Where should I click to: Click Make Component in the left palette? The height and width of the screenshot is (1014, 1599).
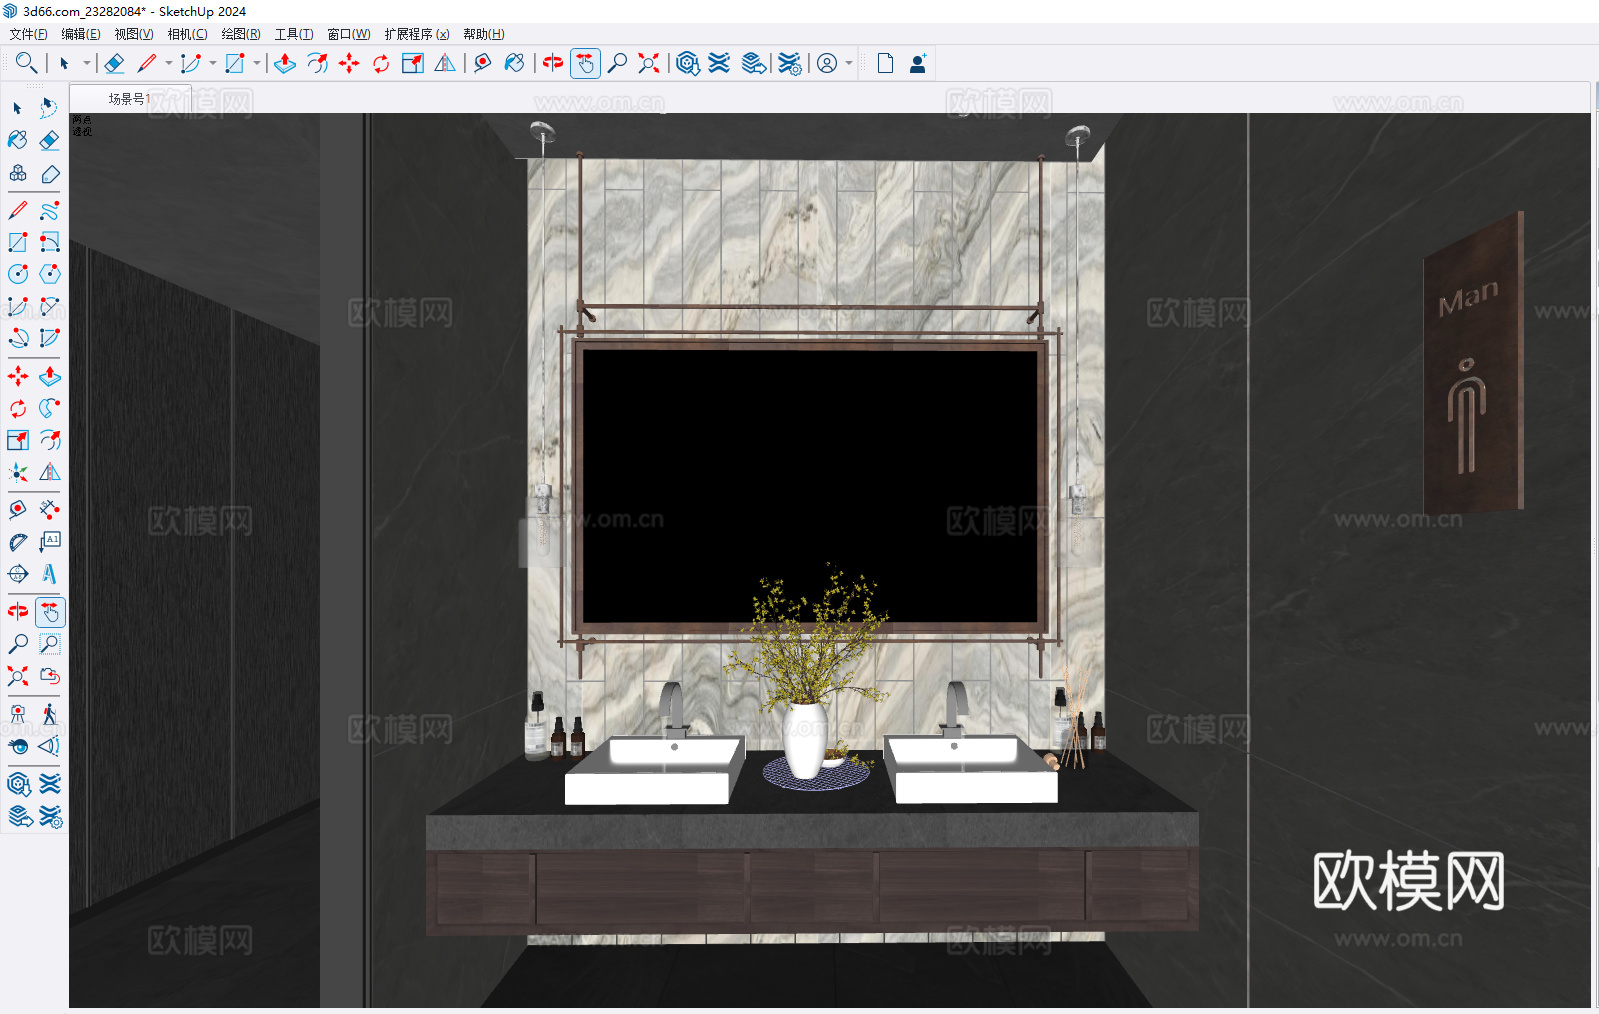click(x=18, y=173)
